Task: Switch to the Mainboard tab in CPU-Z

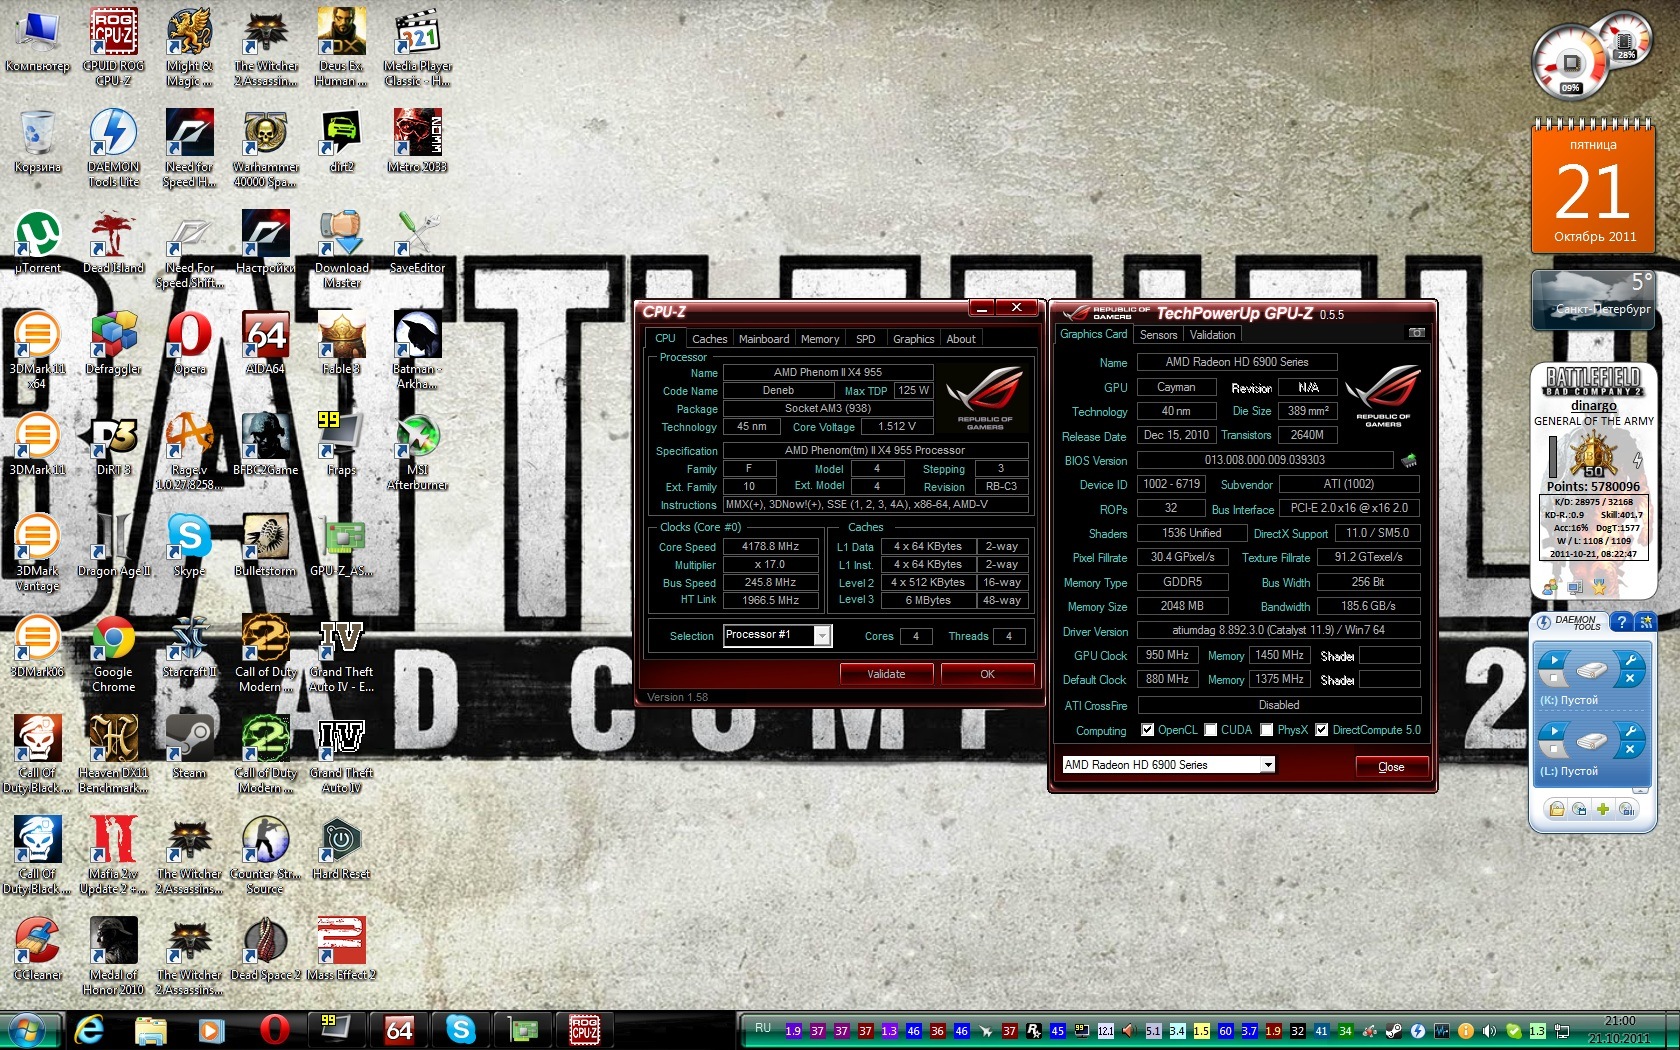Action: pyautogui.click(x=763, y=339)
